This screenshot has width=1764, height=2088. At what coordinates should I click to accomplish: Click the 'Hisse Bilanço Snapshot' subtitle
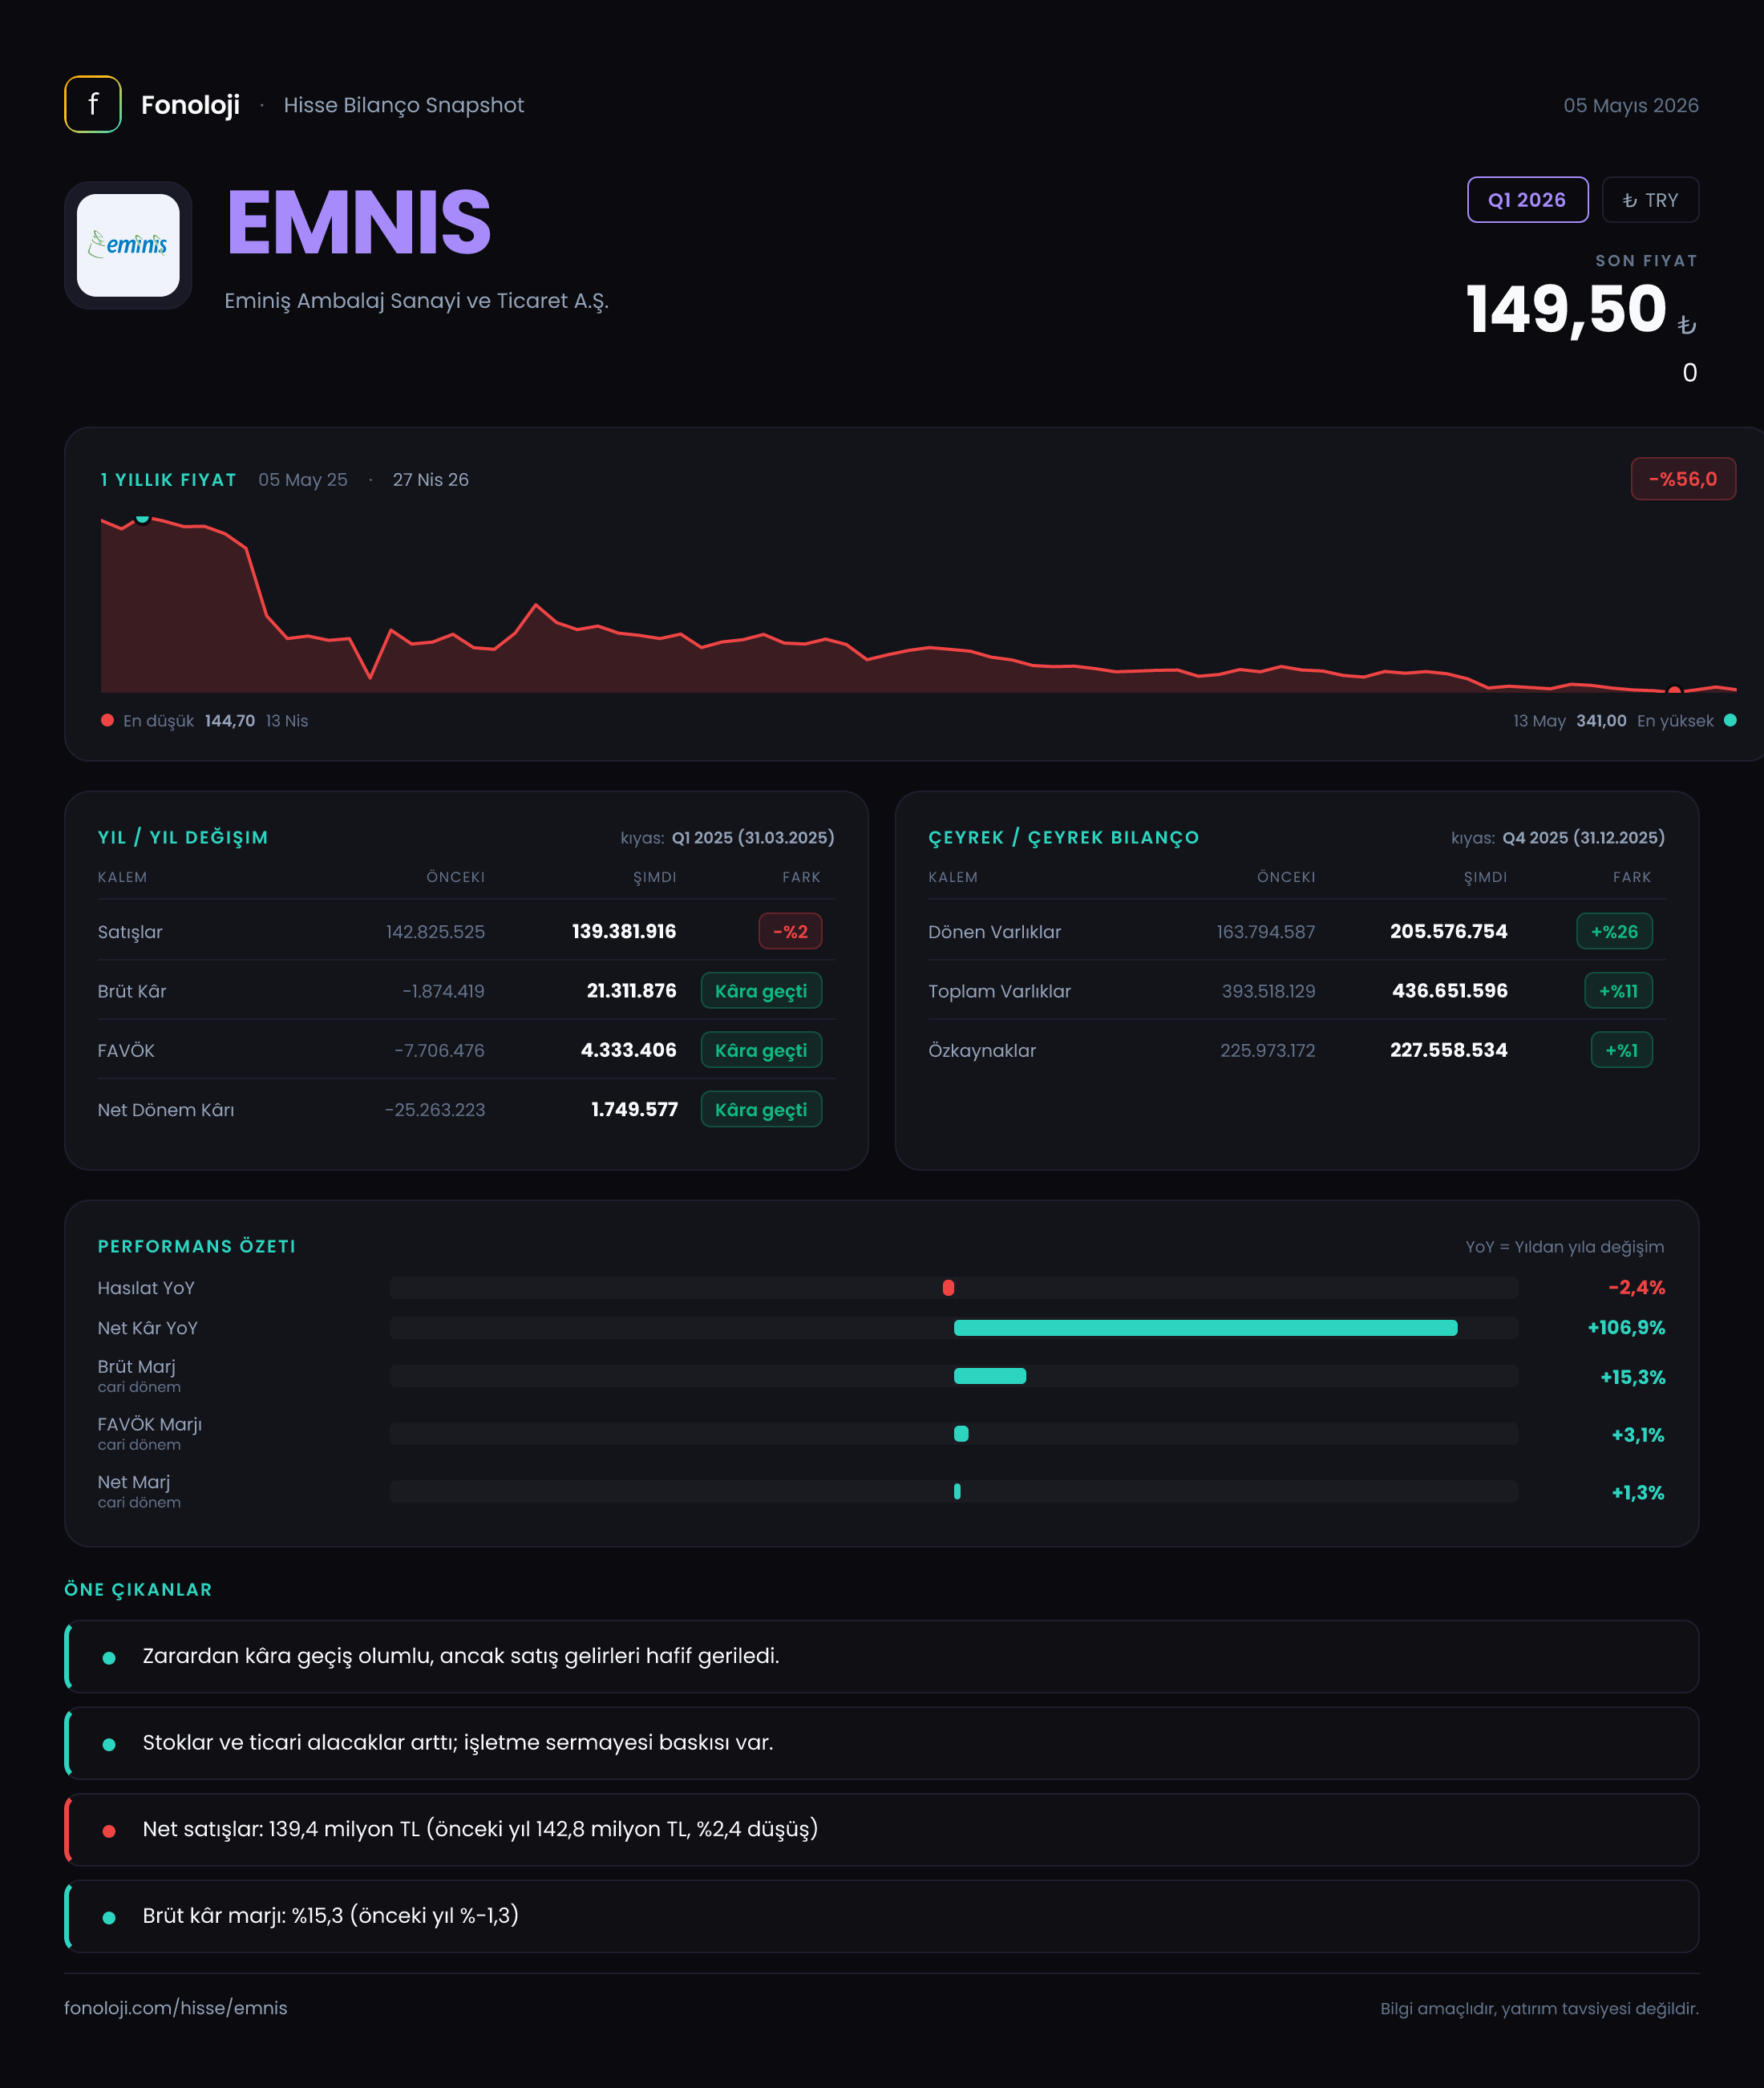tap(403, 105)
